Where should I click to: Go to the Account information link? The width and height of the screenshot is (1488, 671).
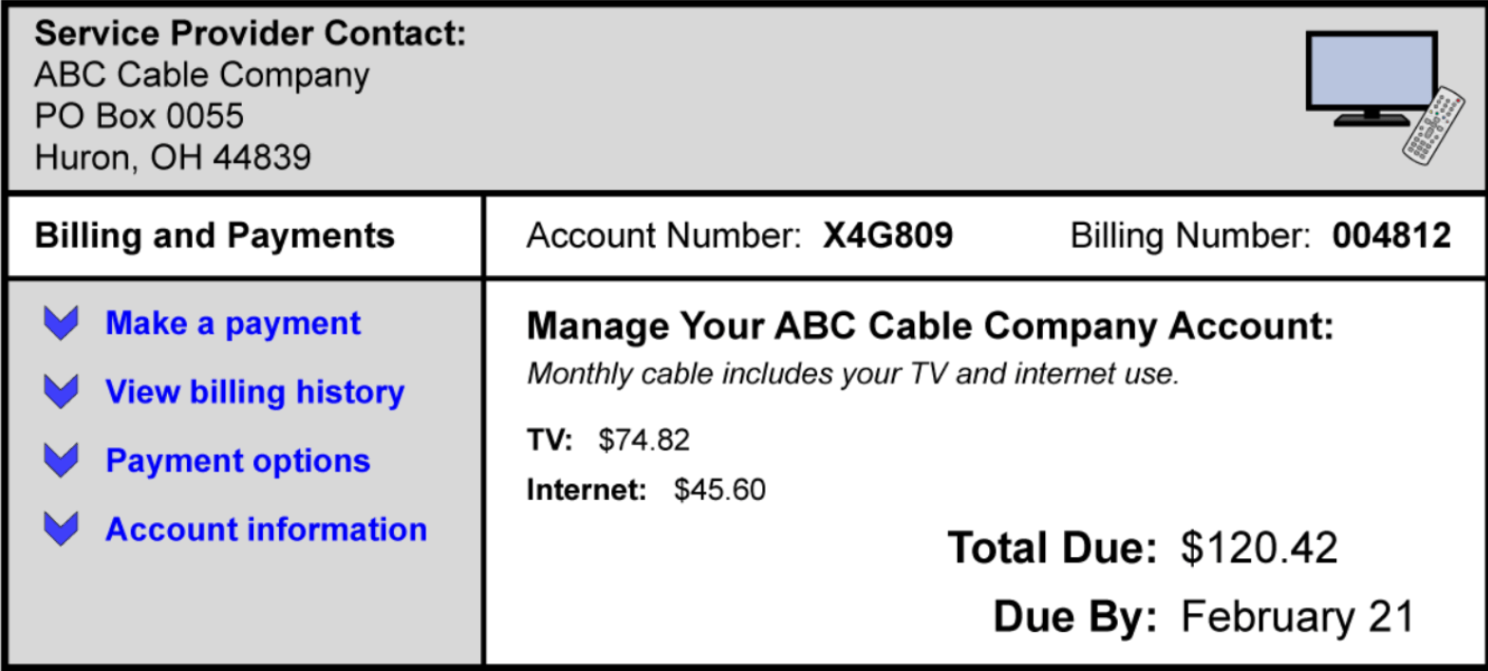pos(266,529)
